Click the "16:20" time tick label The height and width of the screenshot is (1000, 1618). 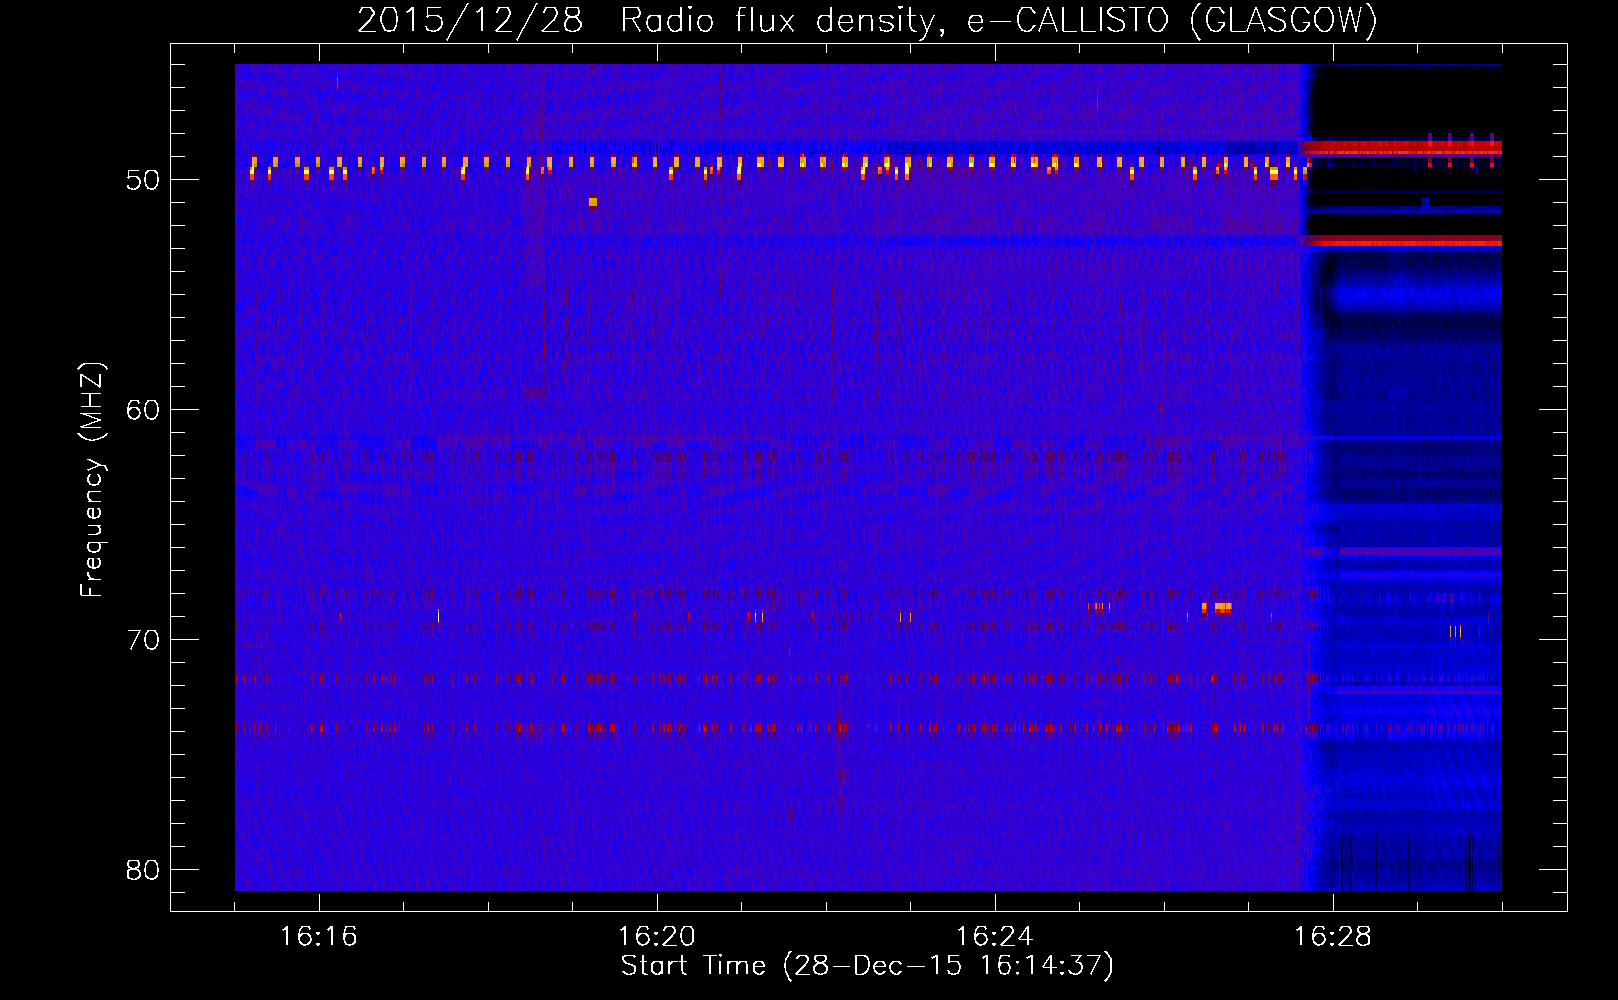click(x=657, y=937)
